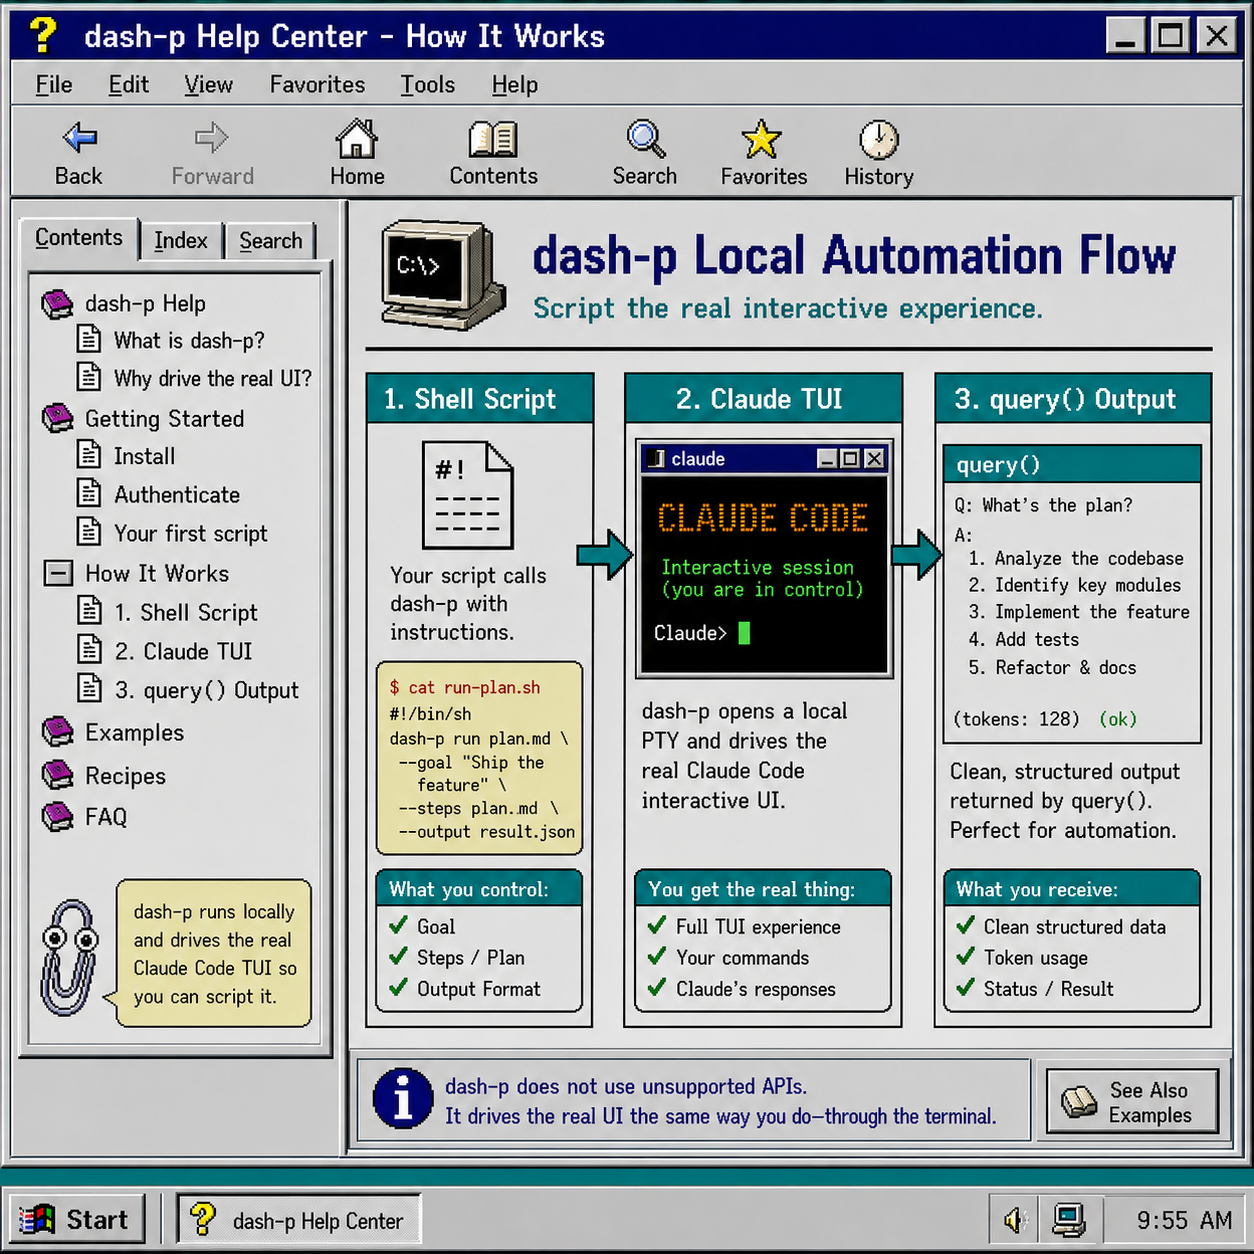Click the See Also Examples button
Screen dimensions: 1254x1254
pos(1132,1102)
